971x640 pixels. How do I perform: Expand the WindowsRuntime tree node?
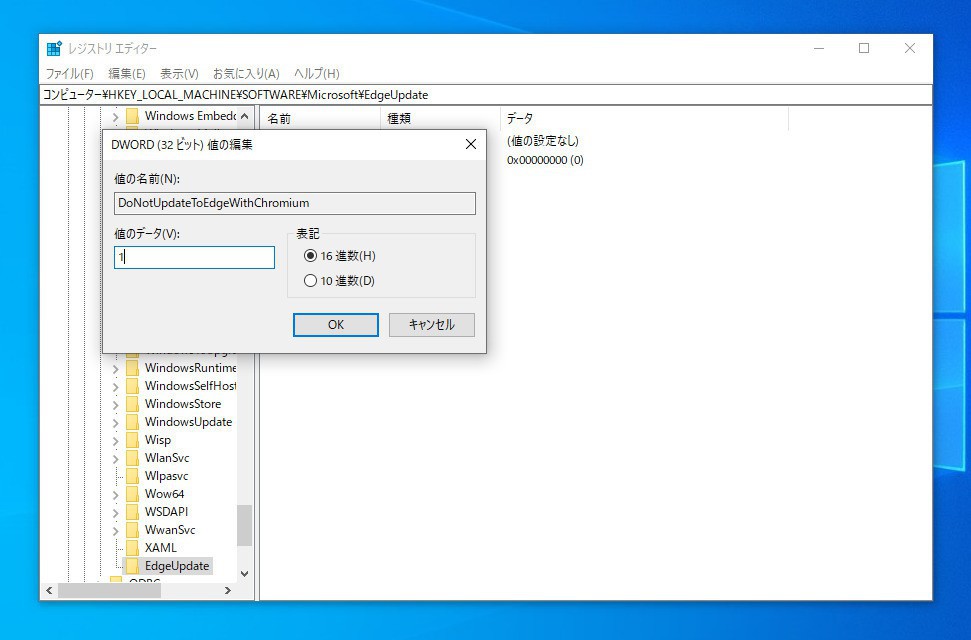[x=115, y=368]
